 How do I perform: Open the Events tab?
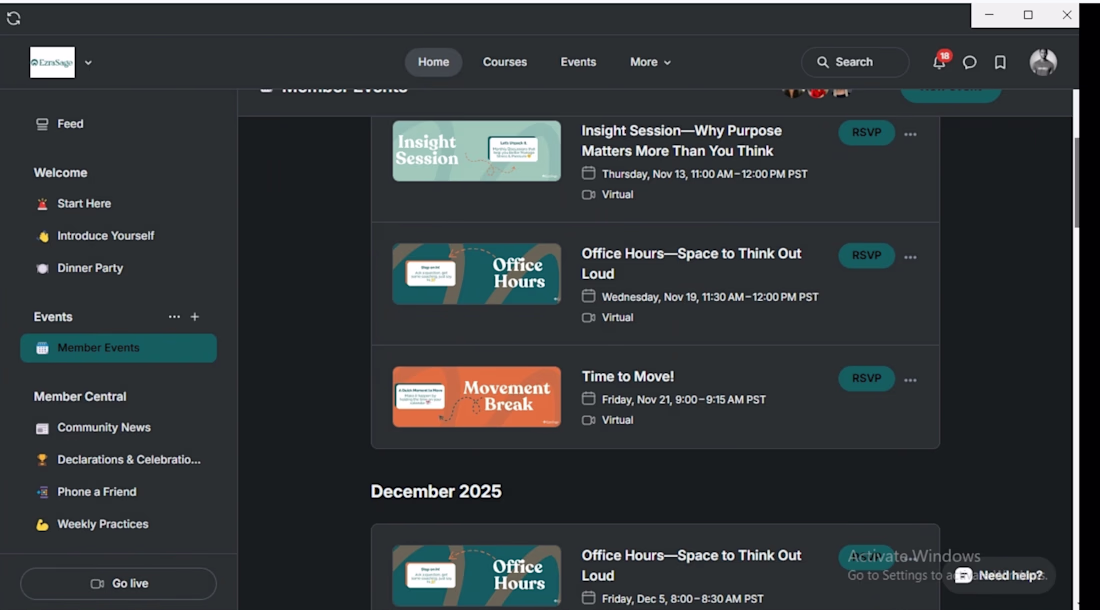tap(578, 62)
